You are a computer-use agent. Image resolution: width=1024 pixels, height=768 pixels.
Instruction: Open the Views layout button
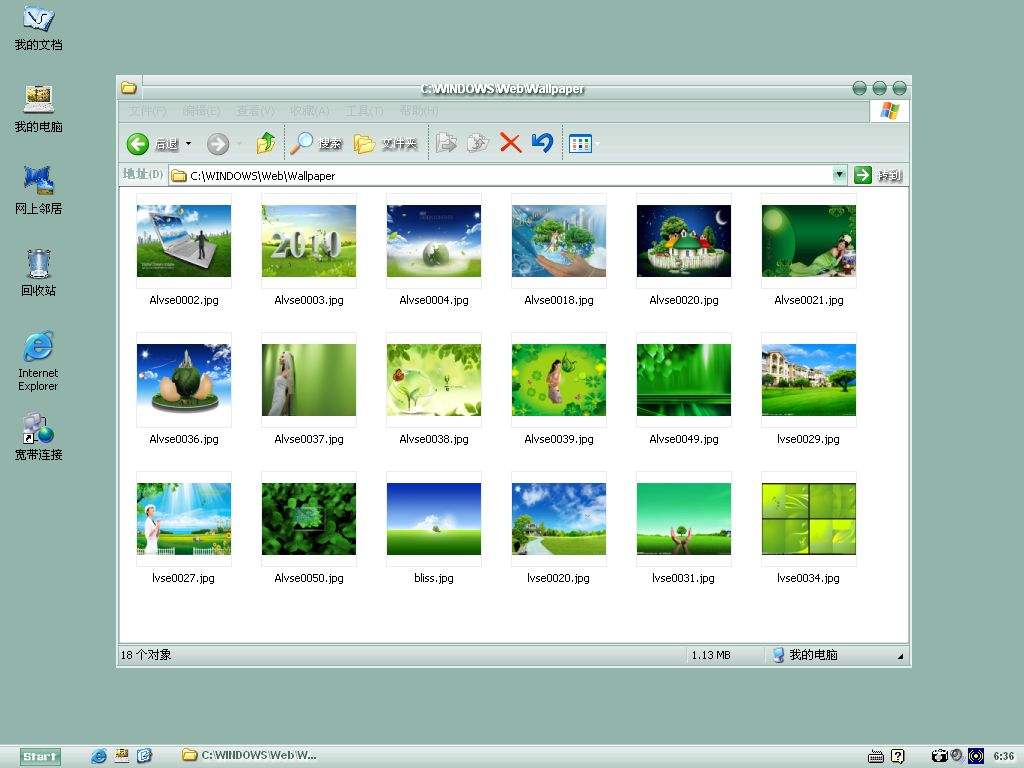point(580,144)
